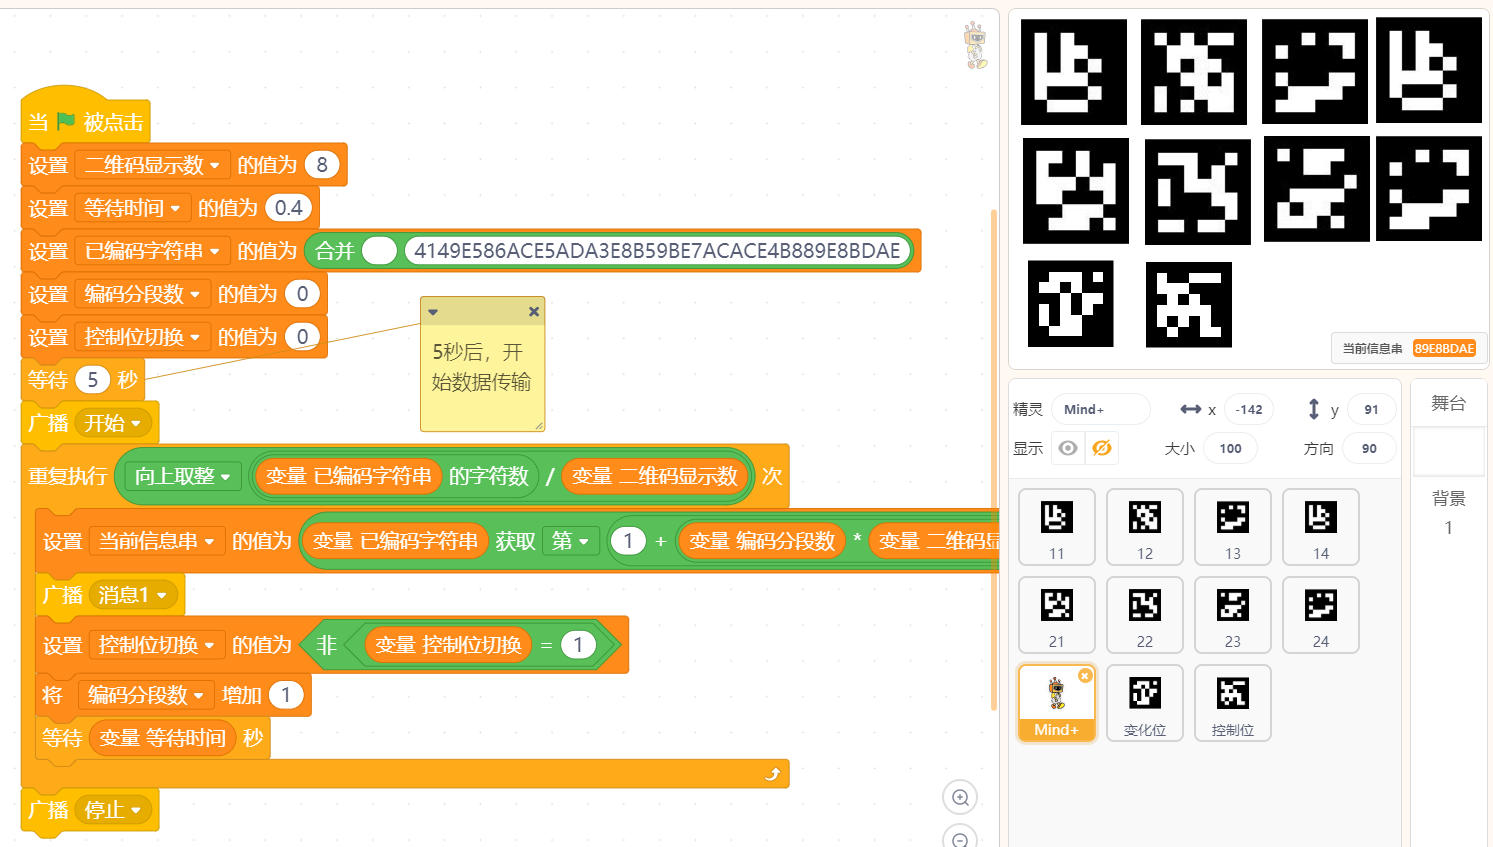Click the 变量 已编码字符串 reporter in the repeat block
The height and width of the screenshot is (847, 1493).
pos(348,476)
